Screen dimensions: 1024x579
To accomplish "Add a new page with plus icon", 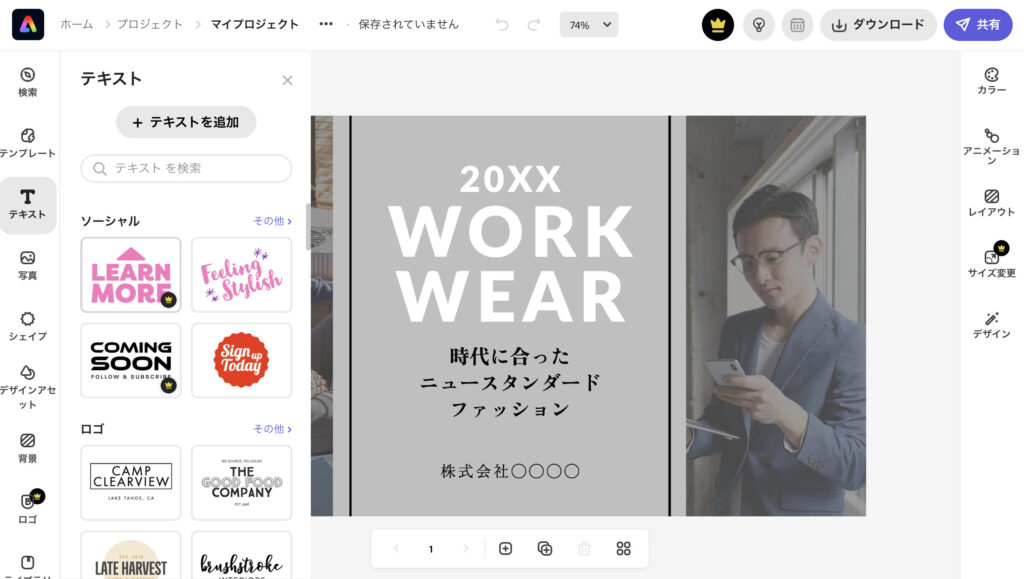I will pyautogui.click(x=505, y=548).
